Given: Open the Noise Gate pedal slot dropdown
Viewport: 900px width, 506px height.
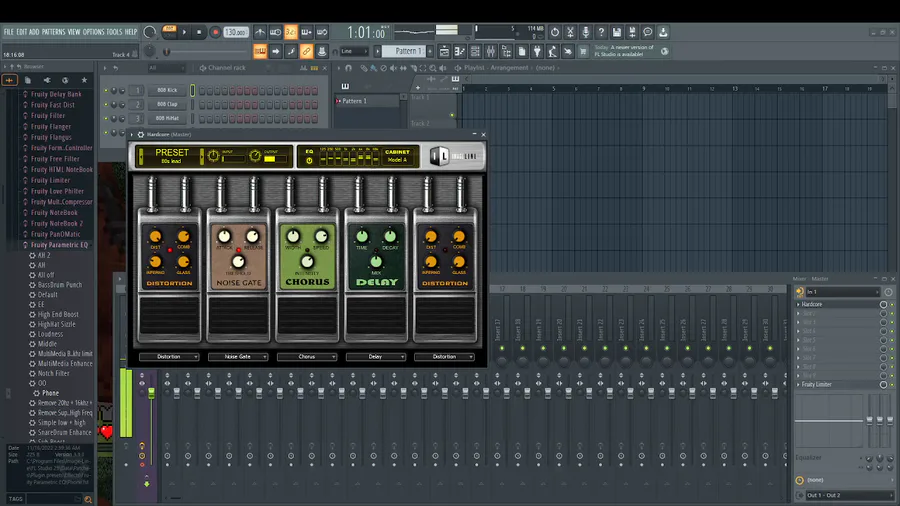Looking at the screenshot, I should pos(238,357).
